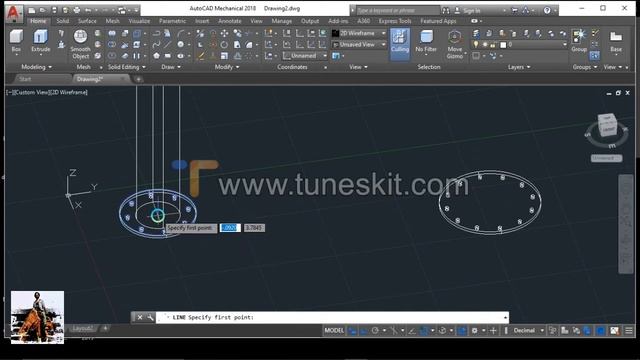Select the Line tool in Draw panel

(168, 44)
